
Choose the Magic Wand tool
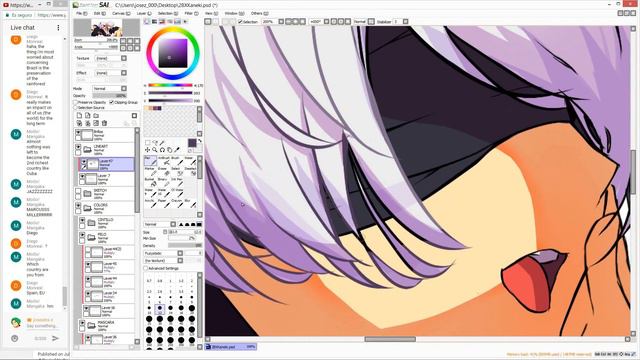coord(162,142)
